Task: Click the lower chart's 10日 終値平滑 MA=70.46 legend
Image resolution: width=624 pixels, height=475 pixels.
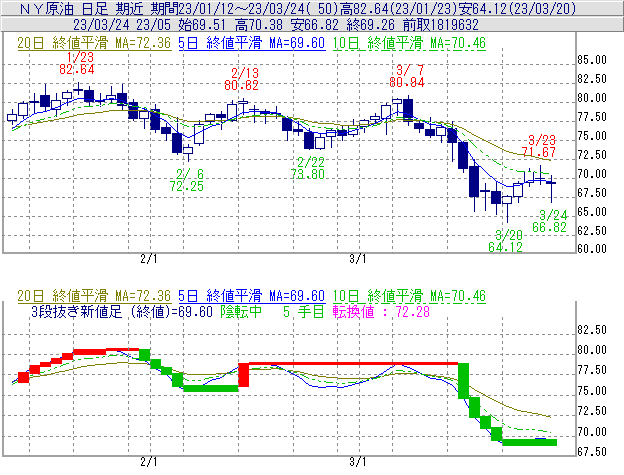Action: [x=409, y=296]
